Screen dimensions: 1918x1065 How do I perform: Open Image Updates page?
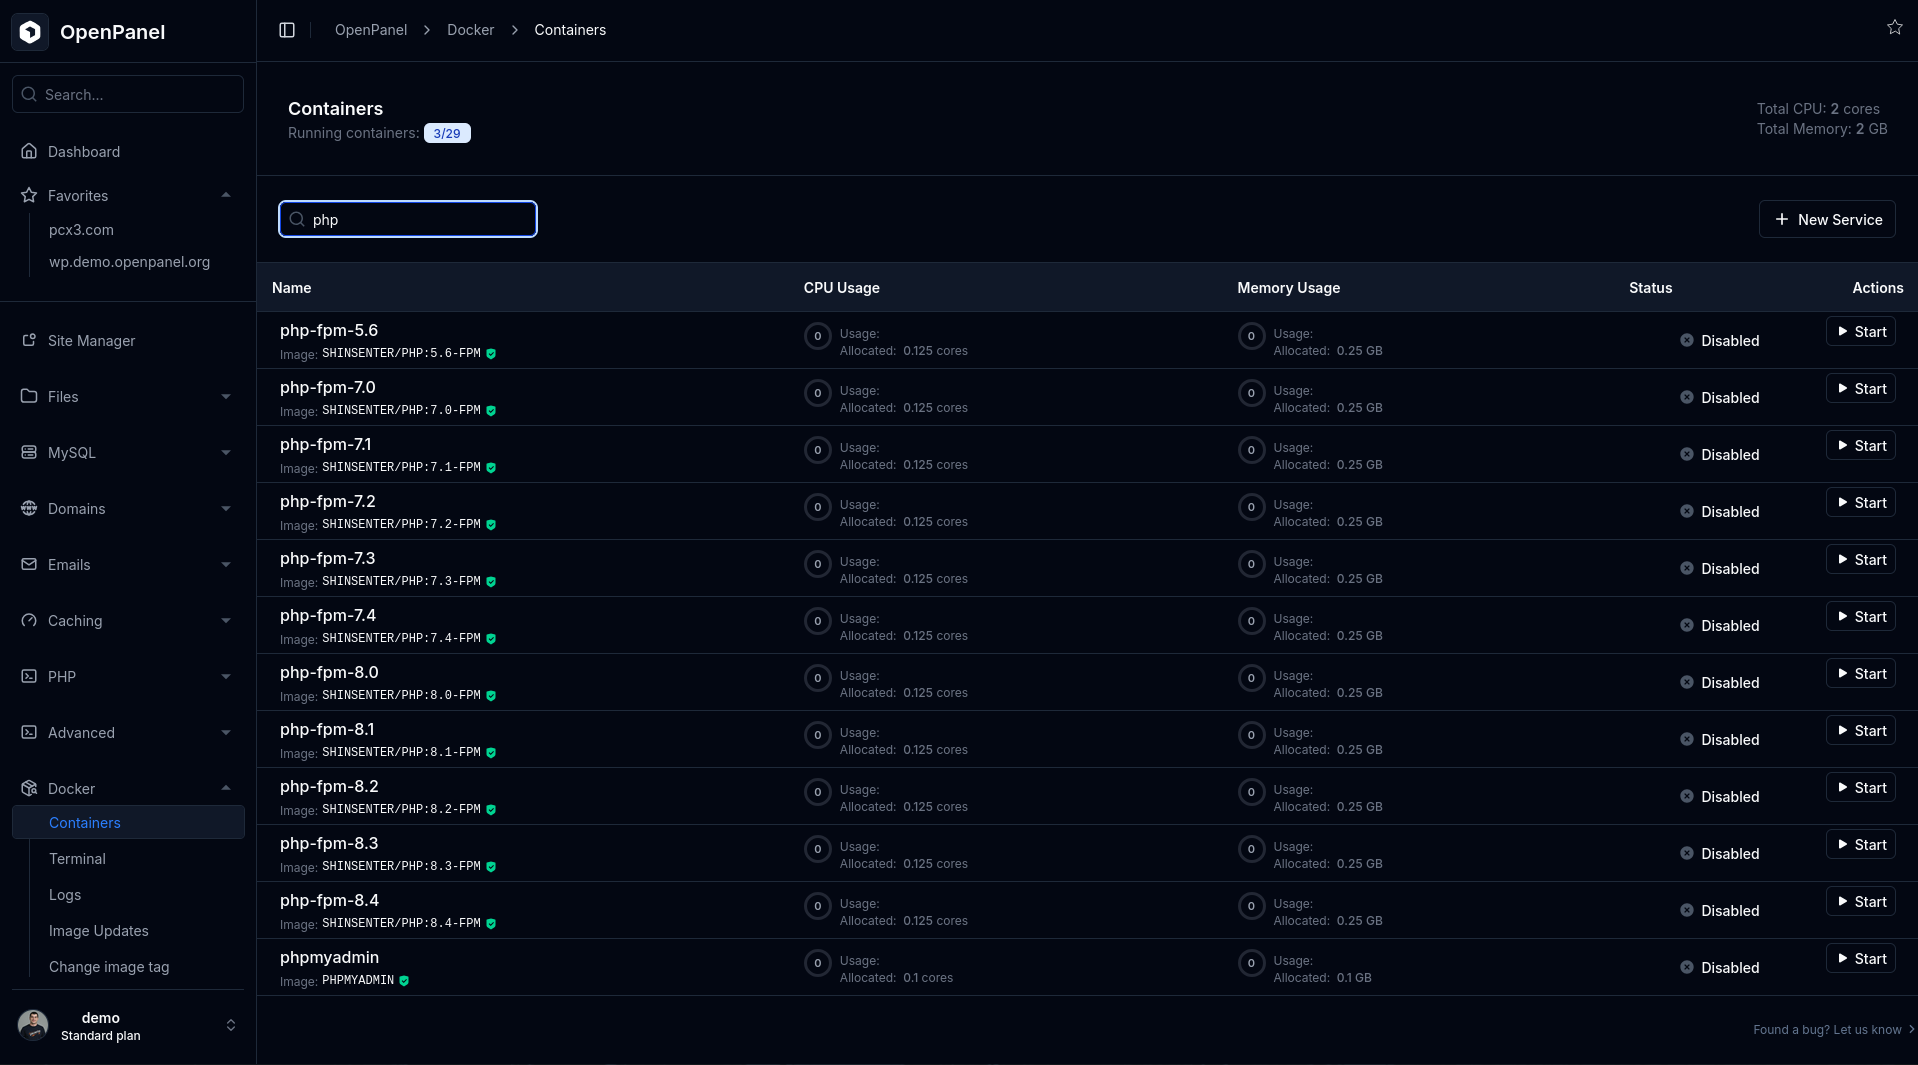point(99,931)
